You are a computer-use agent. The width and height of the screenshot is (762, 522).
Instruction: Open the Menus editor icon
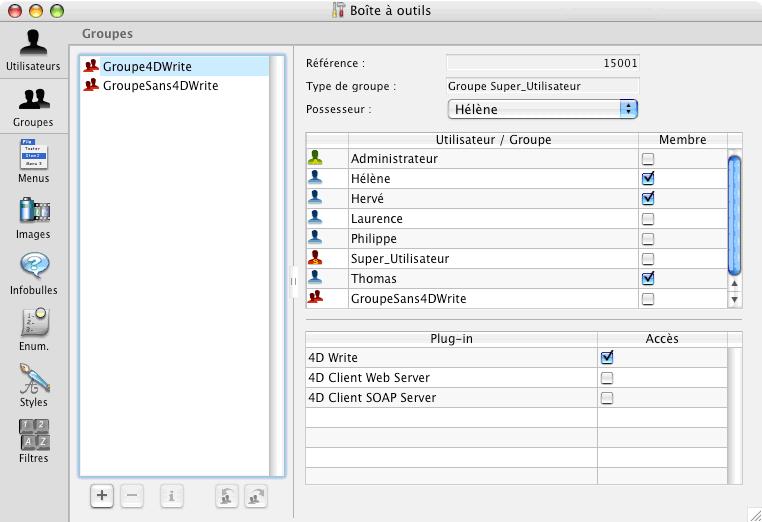pos(34,156)
